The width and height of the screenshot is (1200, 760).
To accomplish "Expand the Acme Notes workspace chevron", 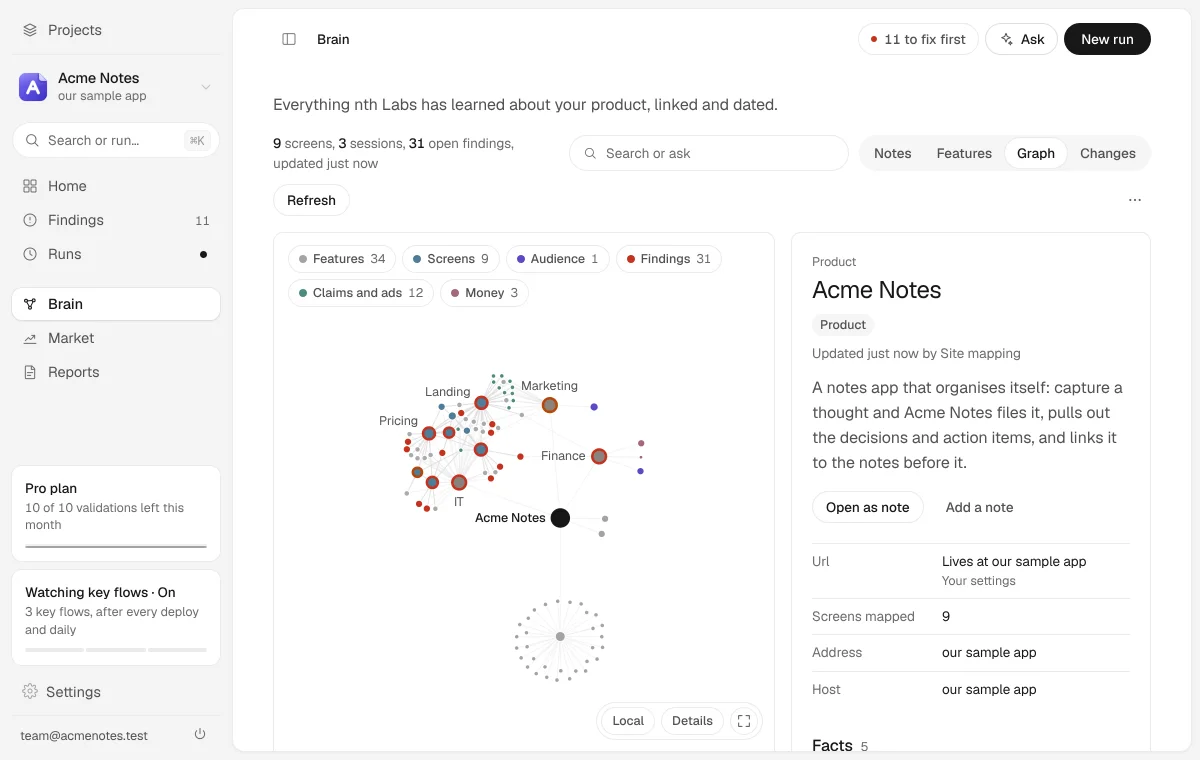I will [205, 87].
